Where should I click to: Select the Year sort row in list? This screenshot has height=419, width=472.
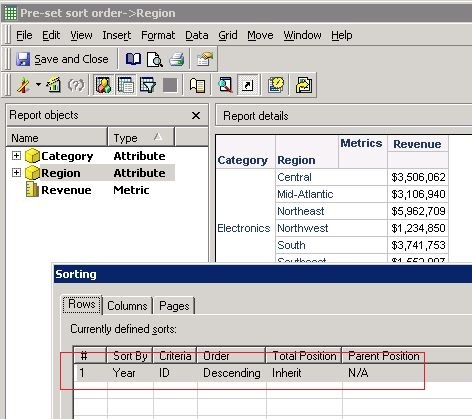pyautogui.click(x=249, y=373)
